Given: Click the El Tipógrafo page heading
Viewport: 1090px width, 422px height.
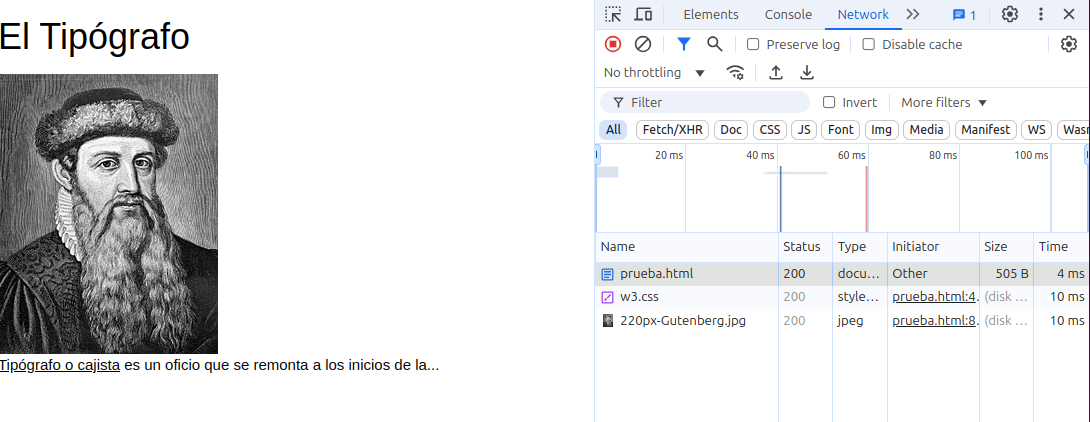Looking at the screenshot, I should coord(95,36).
